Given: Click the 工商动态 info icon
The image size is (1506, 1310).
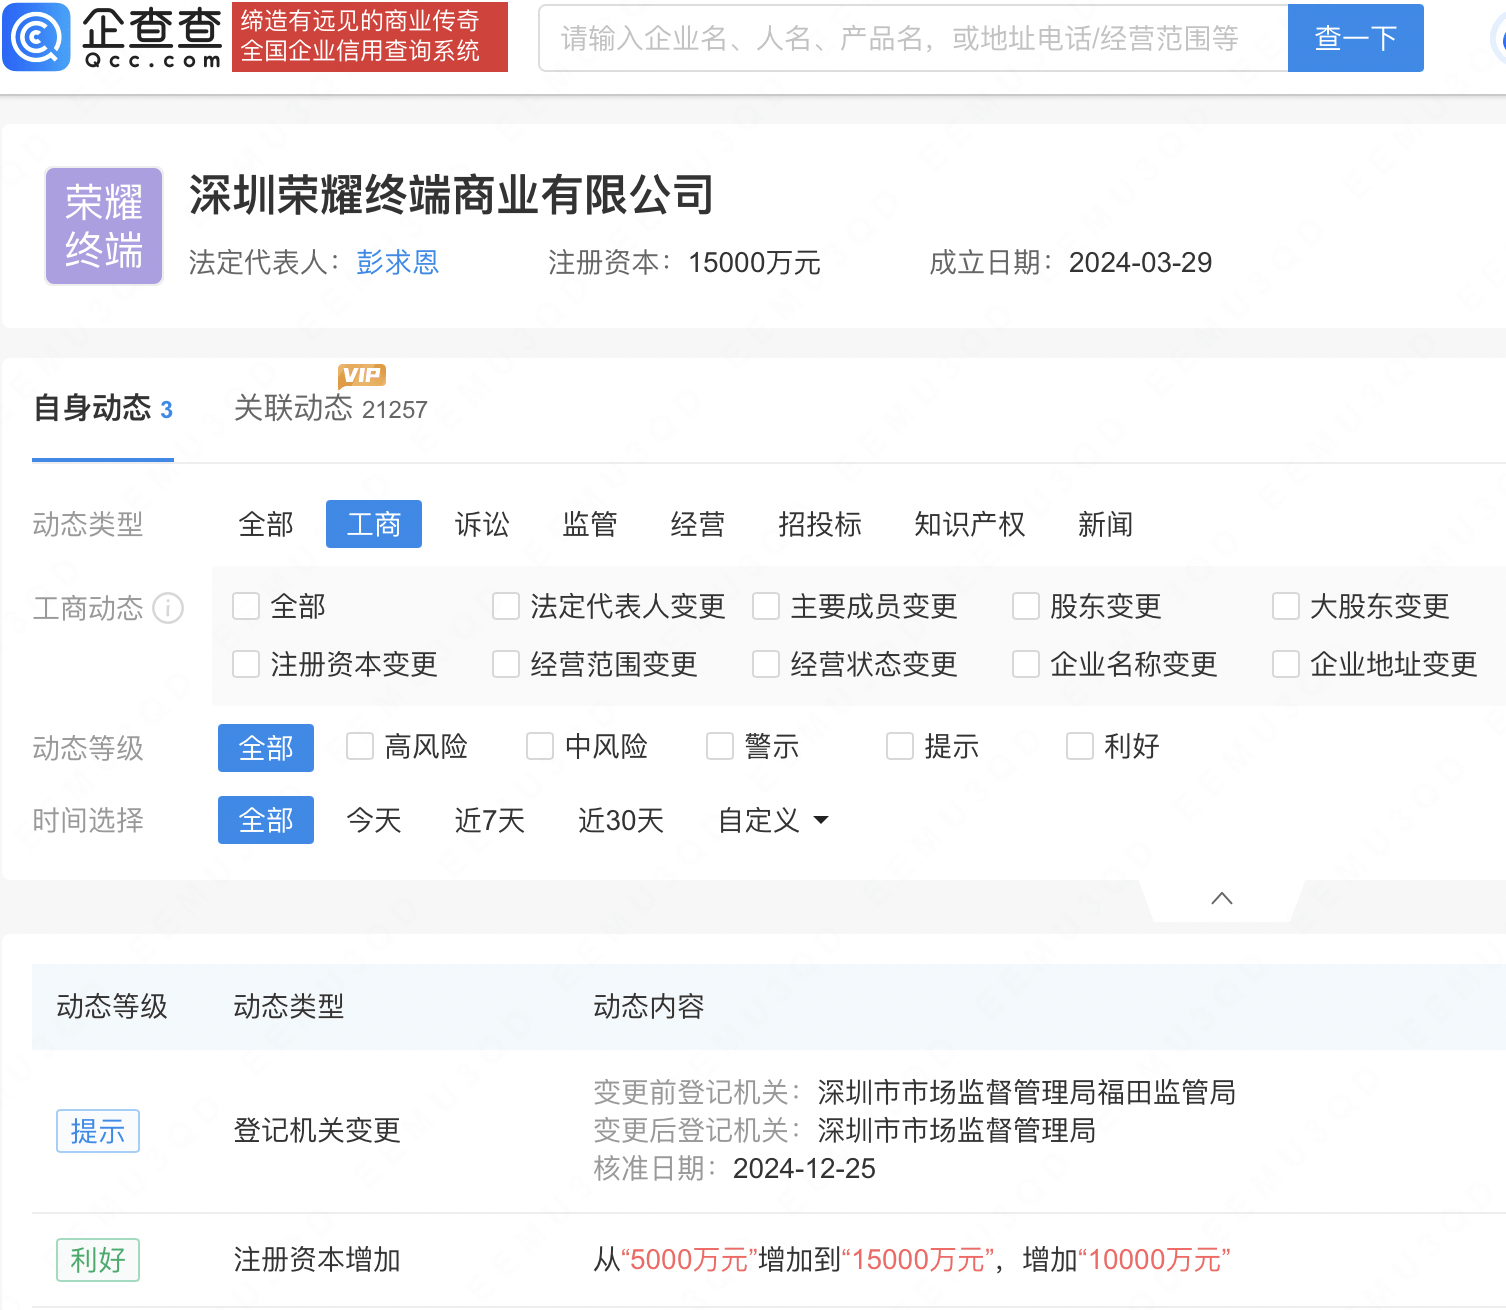Looking at the screenshot, I should [168, 607].
